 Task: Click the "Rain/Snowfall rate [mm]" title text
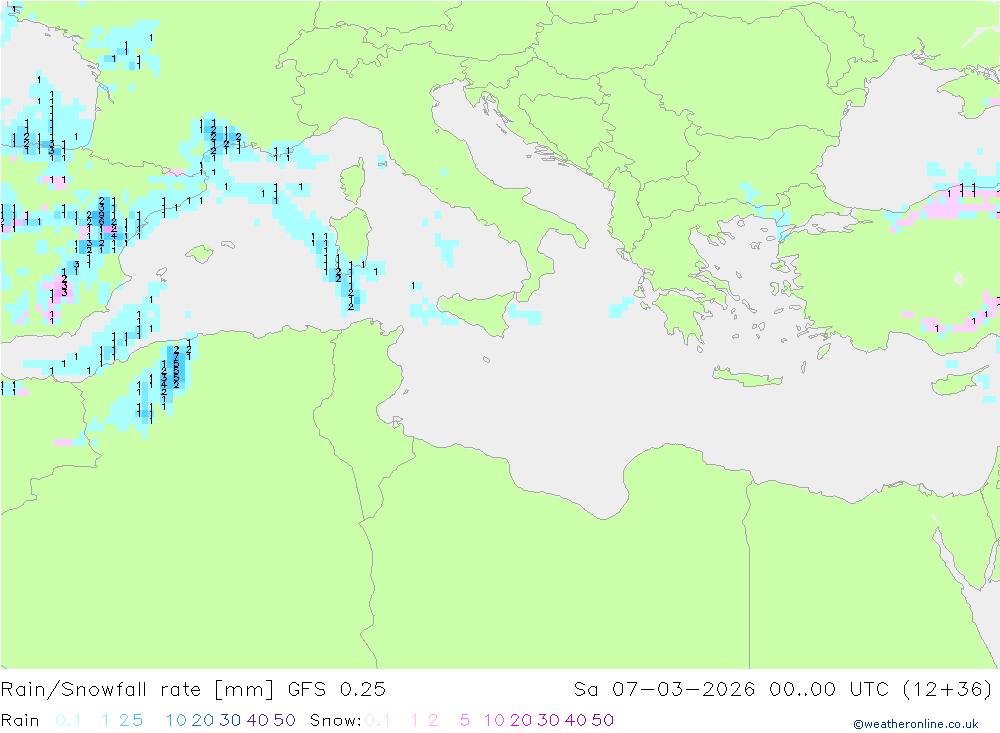(x=137, y=690)
